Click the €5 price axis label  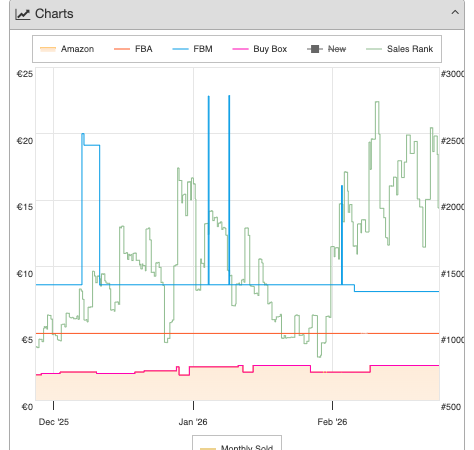coord(27,340)
